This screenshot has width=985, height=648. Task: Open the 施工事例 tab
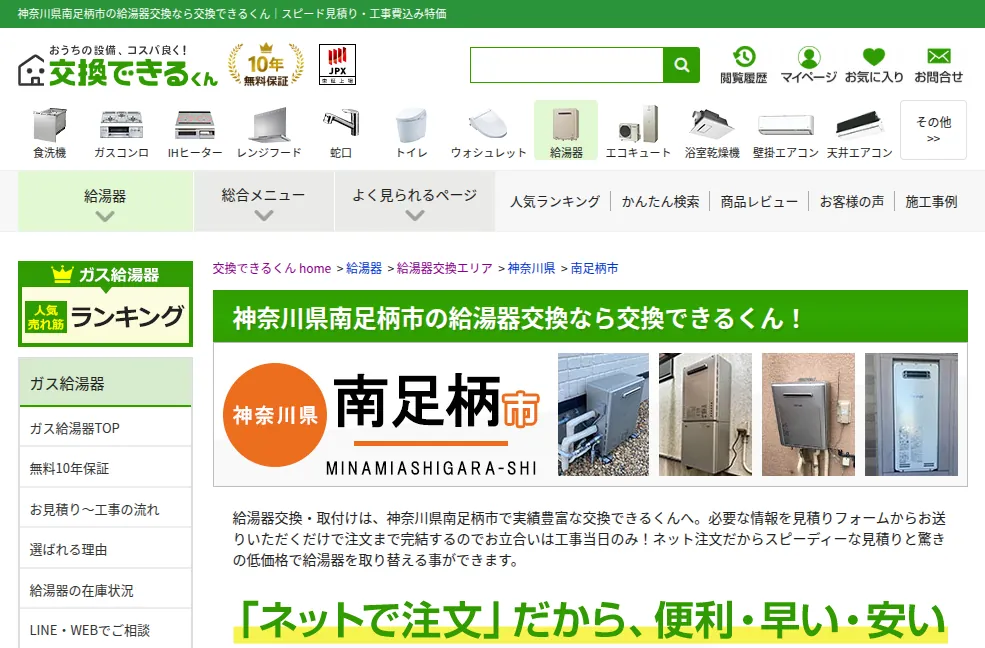[931, 202]
